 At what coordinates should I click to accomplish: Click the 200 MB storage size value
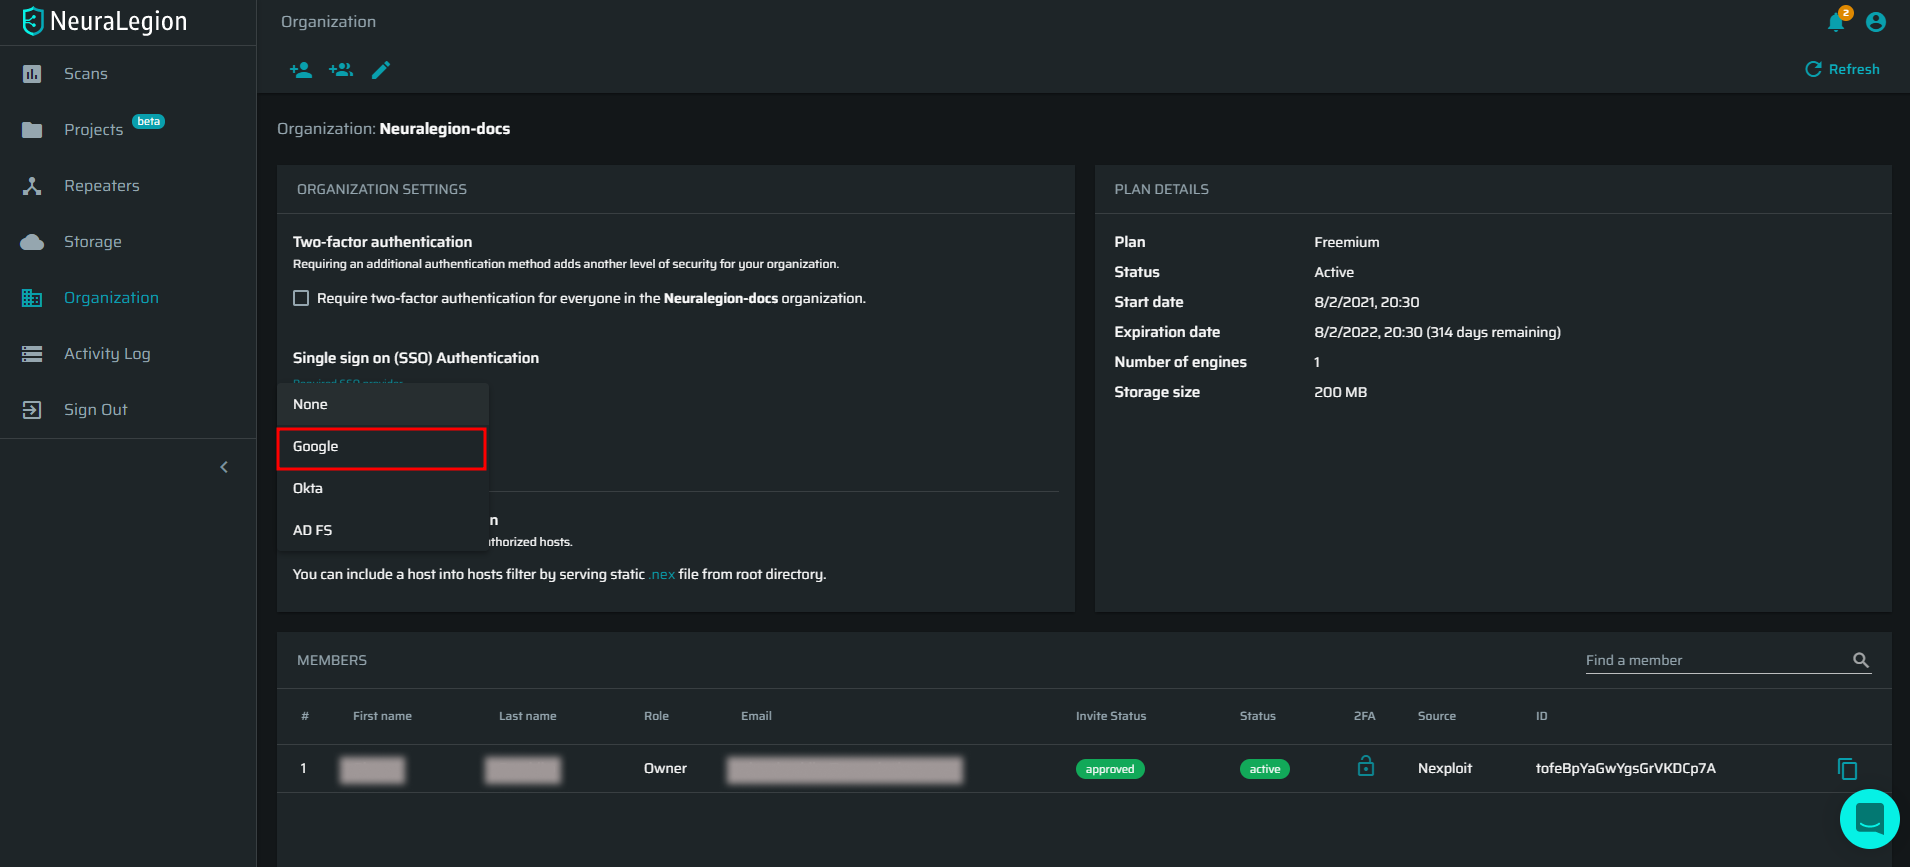click(x=1340, y=392)
